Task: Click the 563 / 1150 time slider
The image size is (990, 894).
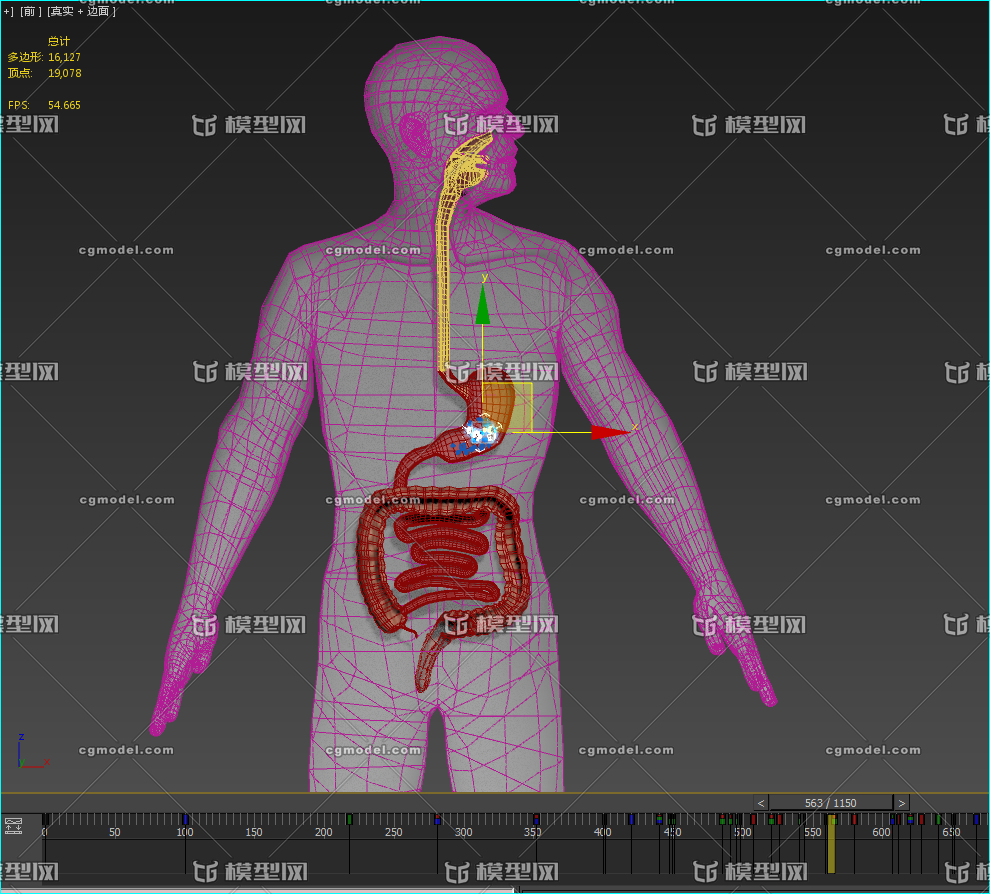Action: click(x=831, y=803)
